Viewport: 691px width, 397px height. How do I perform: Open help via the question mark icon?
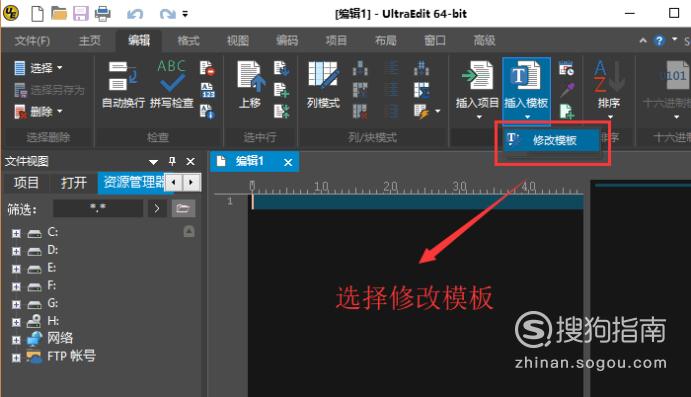659,41
